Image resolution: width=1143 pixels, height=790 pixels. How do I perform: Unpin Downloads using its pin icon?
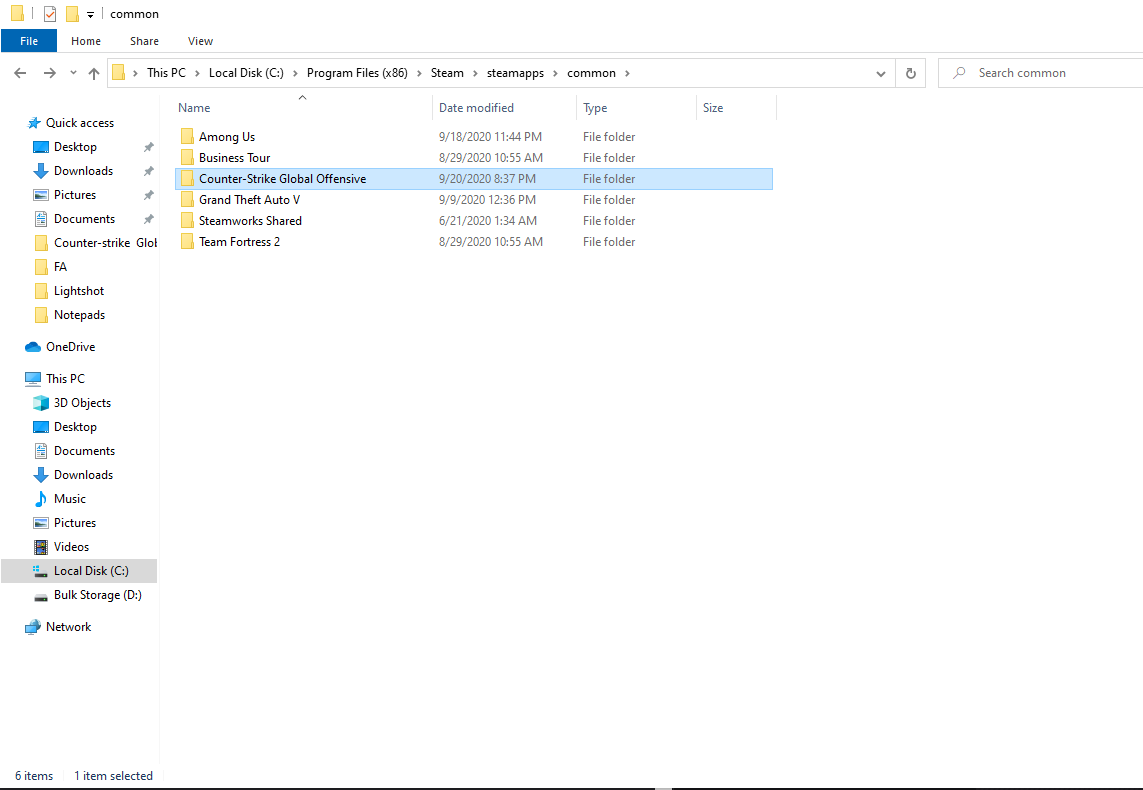point(148,171)
